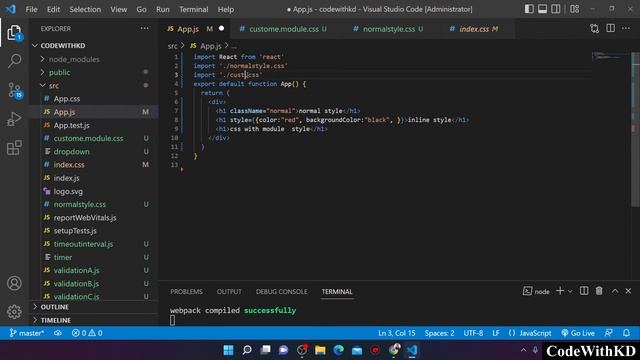The image size is (640, 360).
Task: Open the Manage gear icon
Action: pos(14,311)
